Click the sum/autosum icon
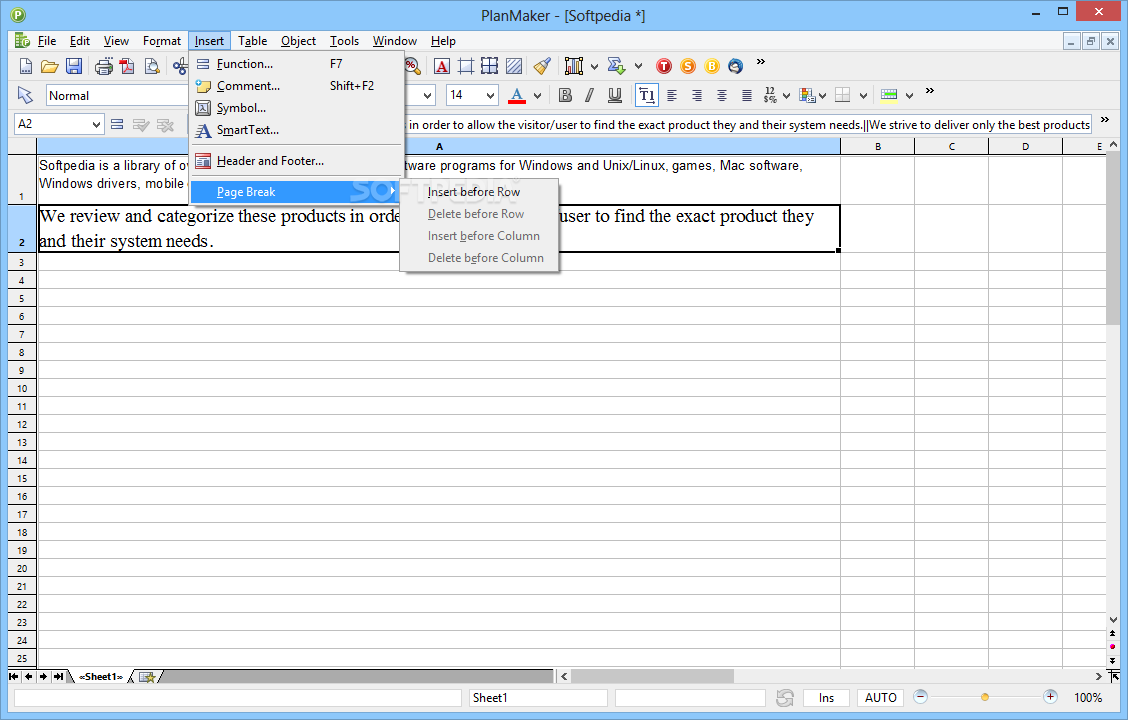 [616, 66]
